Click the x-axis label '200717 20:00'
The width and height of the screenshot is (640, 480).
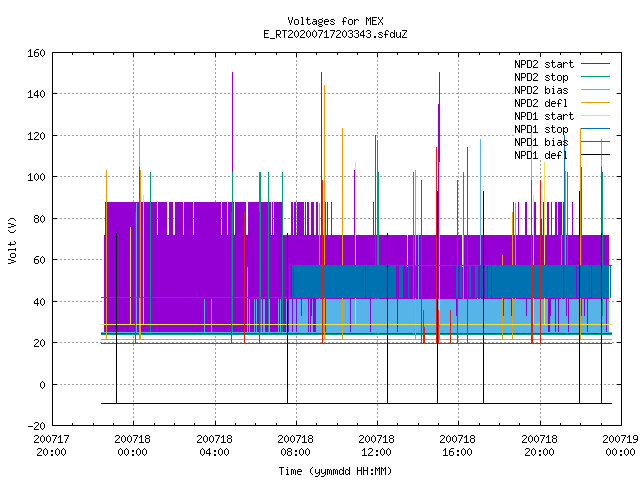click(x=51, y=446)
